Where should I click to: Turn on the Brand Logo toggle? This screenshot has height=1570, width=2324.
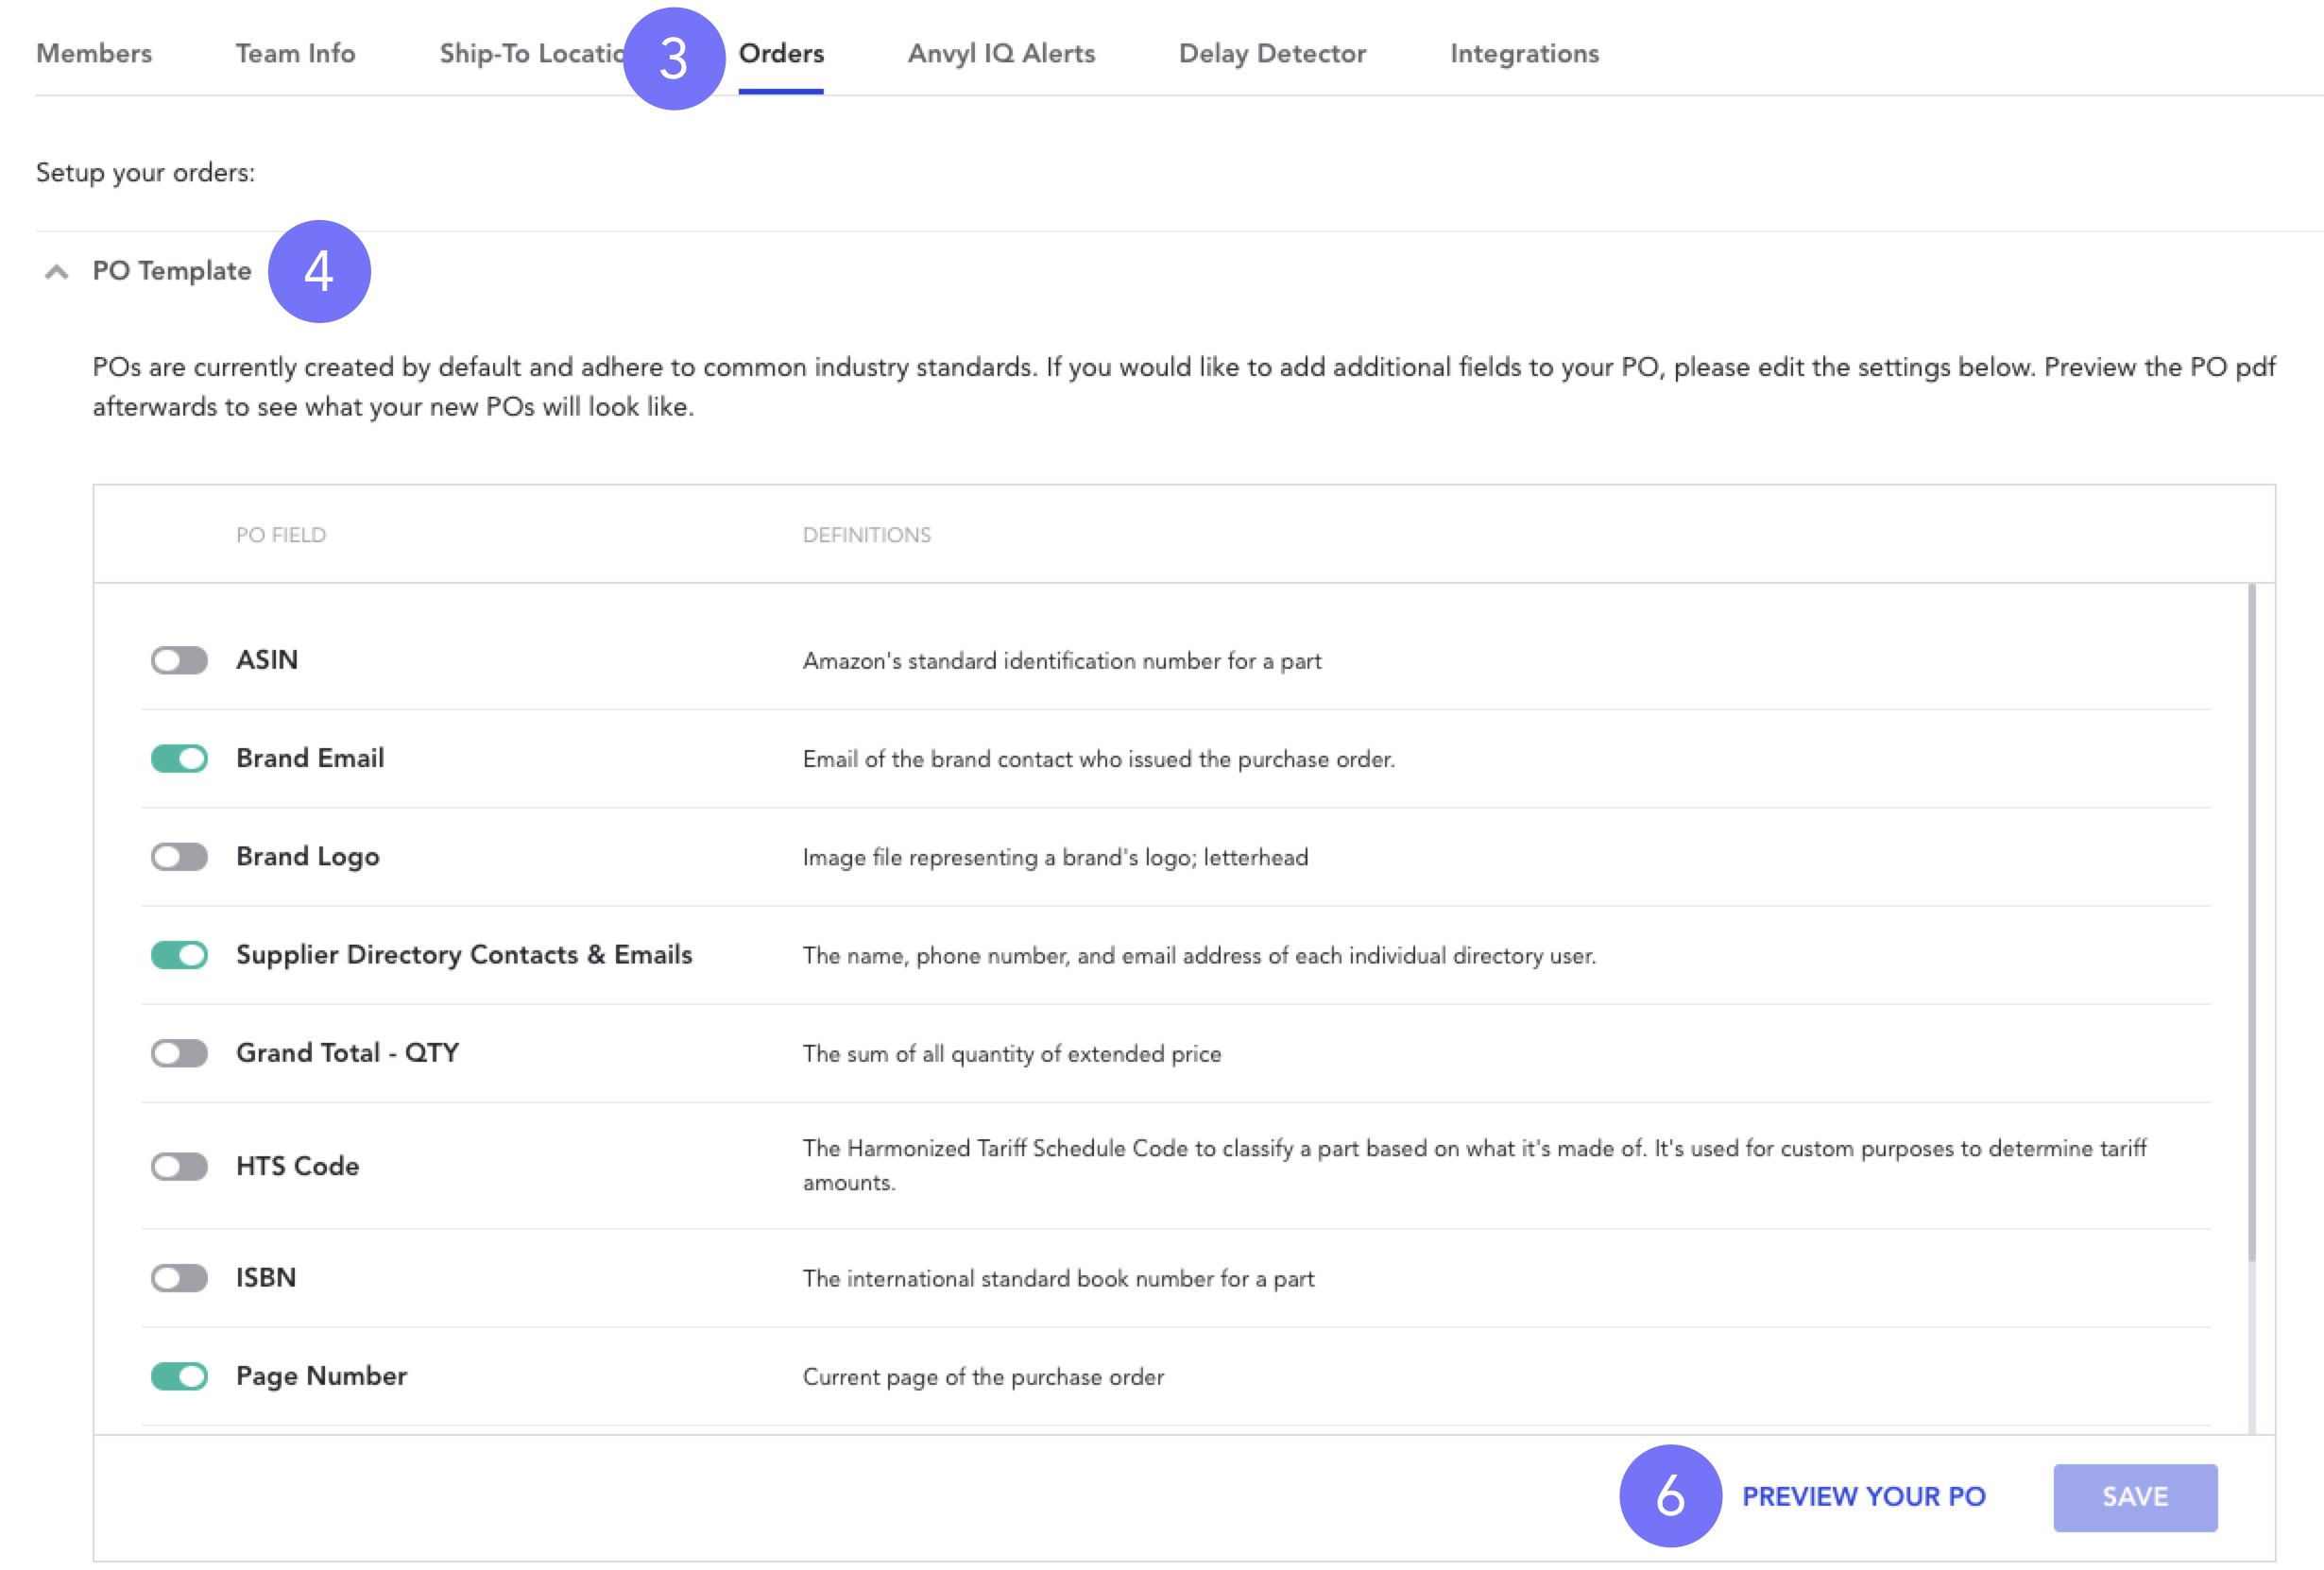pos(179,857)
